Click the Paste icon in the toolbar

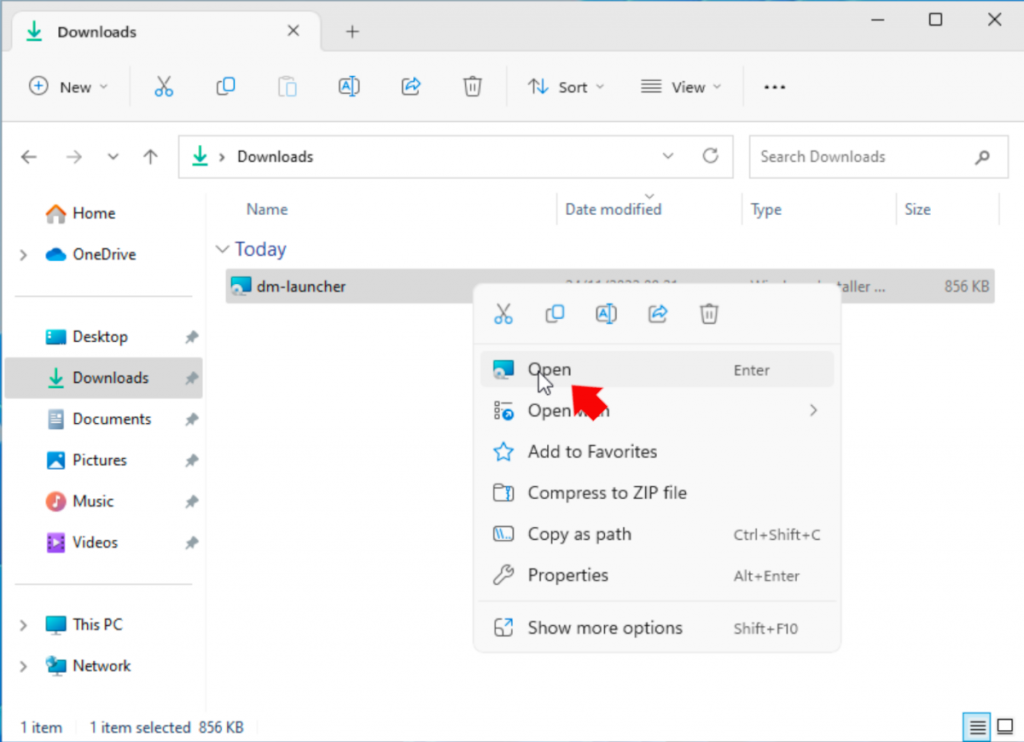coord(287,87)
